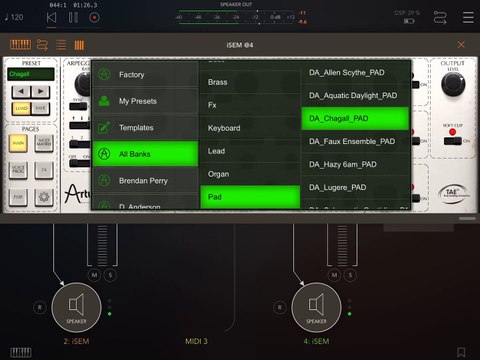Close the iSEM plugin window
The width and height of the screenshot is (480, 360).
[x=461, y=45]
